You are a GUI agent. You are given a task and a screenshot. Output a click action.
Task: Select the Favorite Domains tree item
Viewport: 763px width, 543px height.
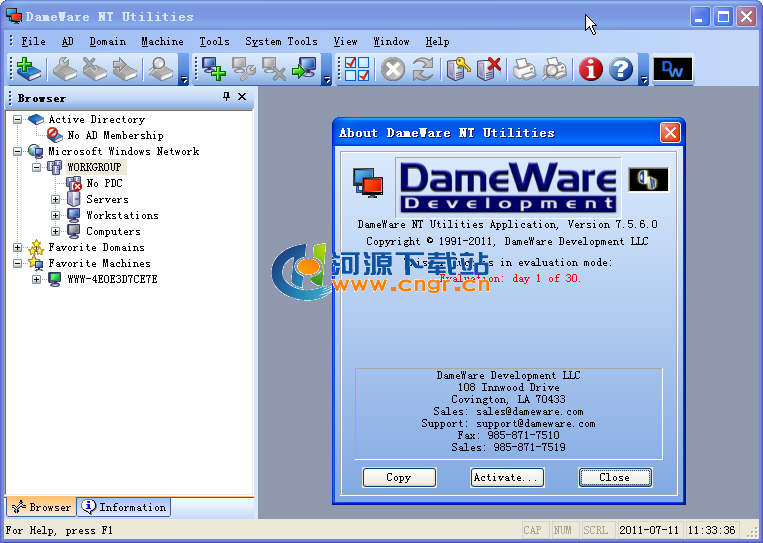click(96, 248)
